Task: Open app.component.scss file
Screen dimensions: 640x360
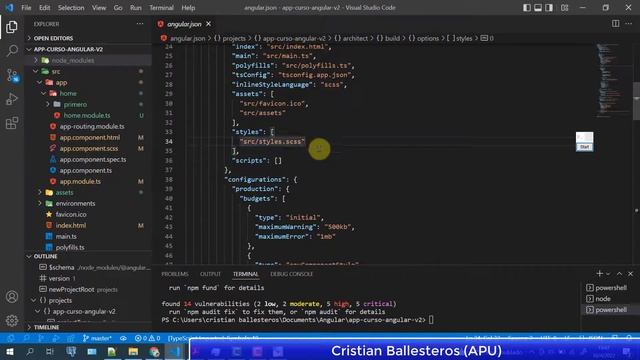Action: coord(89,148)
